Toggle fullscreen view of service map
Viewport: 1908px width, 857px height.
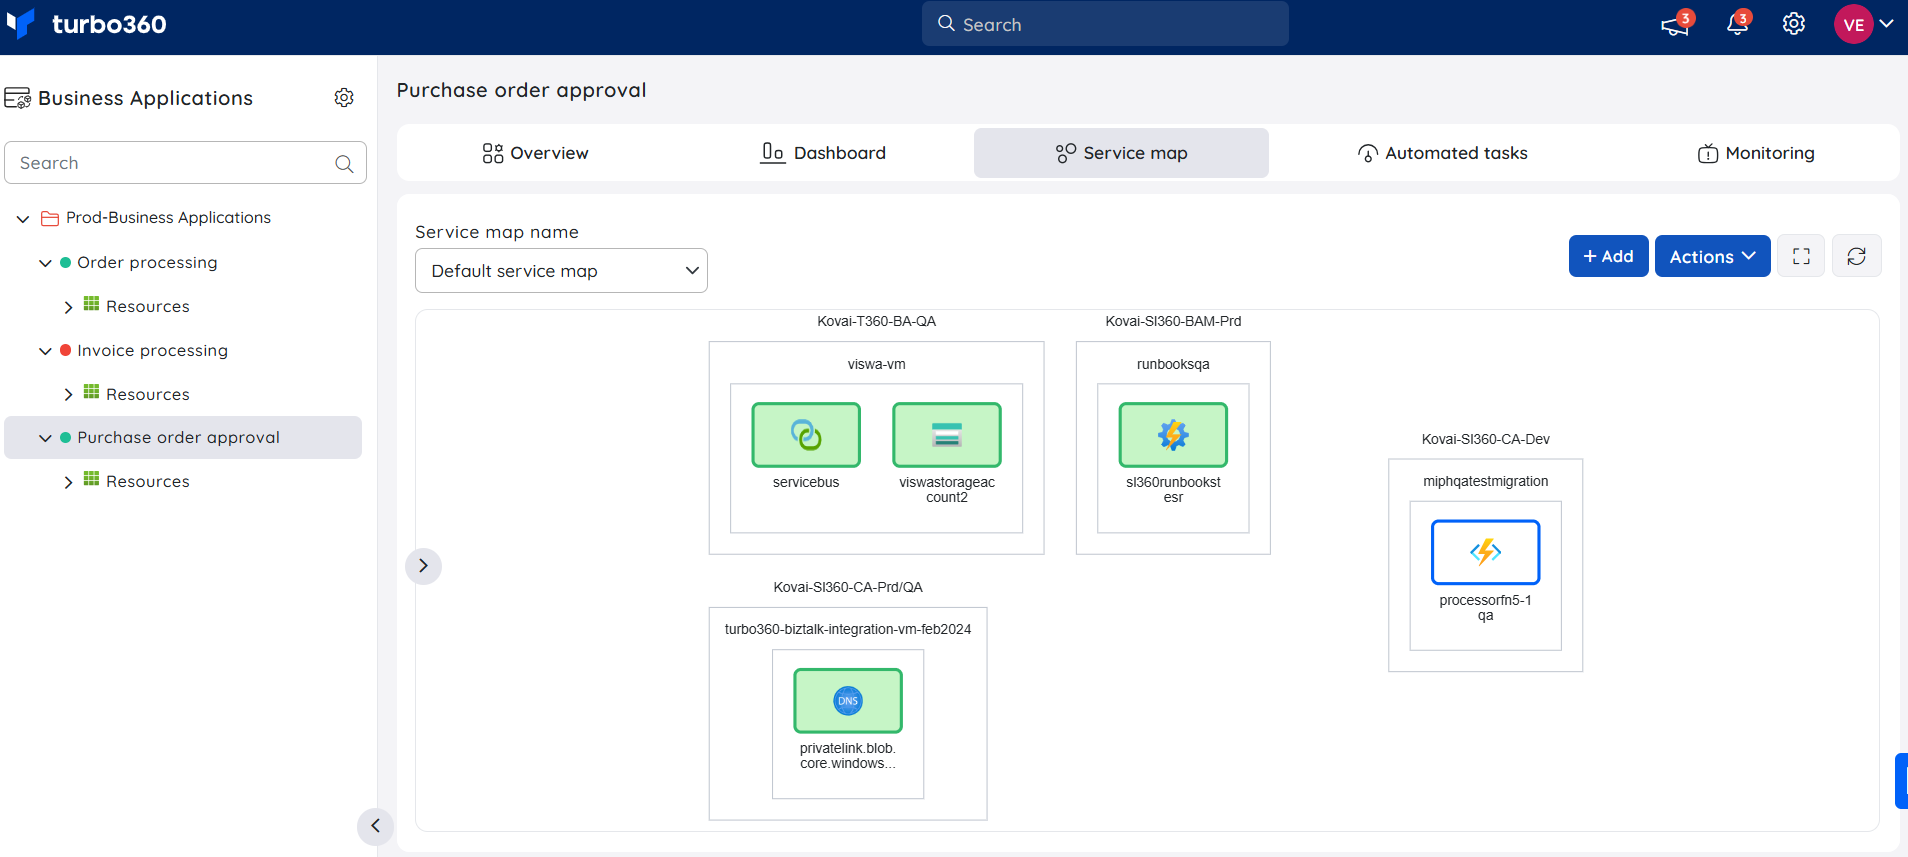pos(1801,256)
